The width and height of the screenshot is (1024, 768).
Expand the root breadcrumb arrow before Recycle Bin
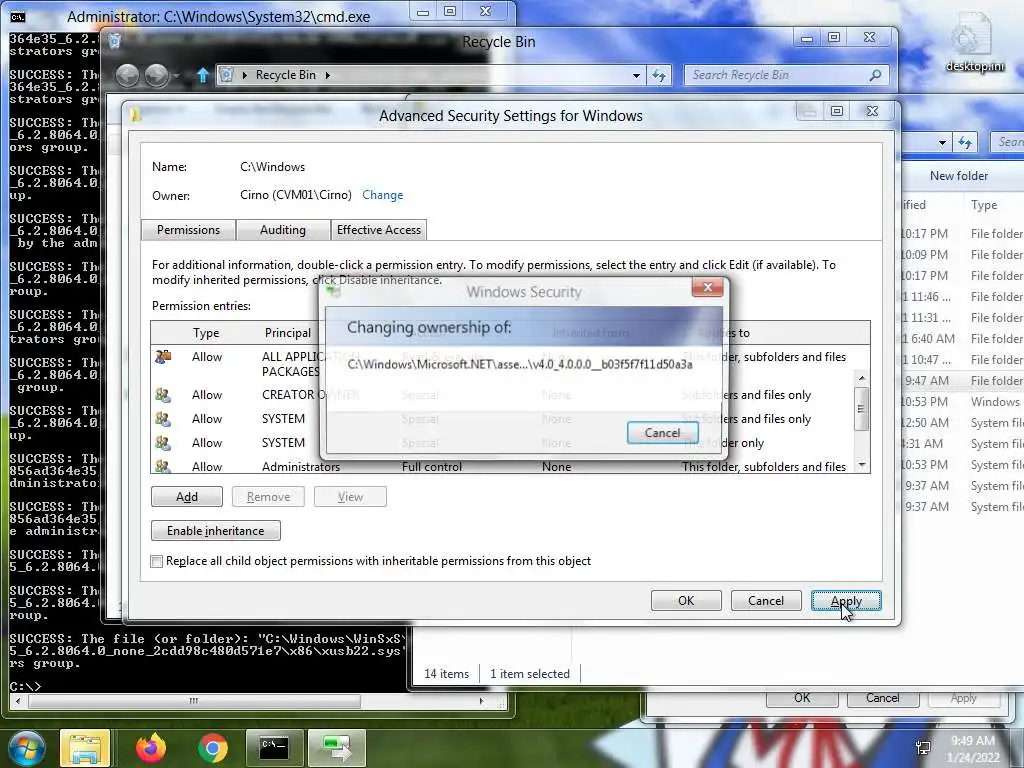pos(244,75)
